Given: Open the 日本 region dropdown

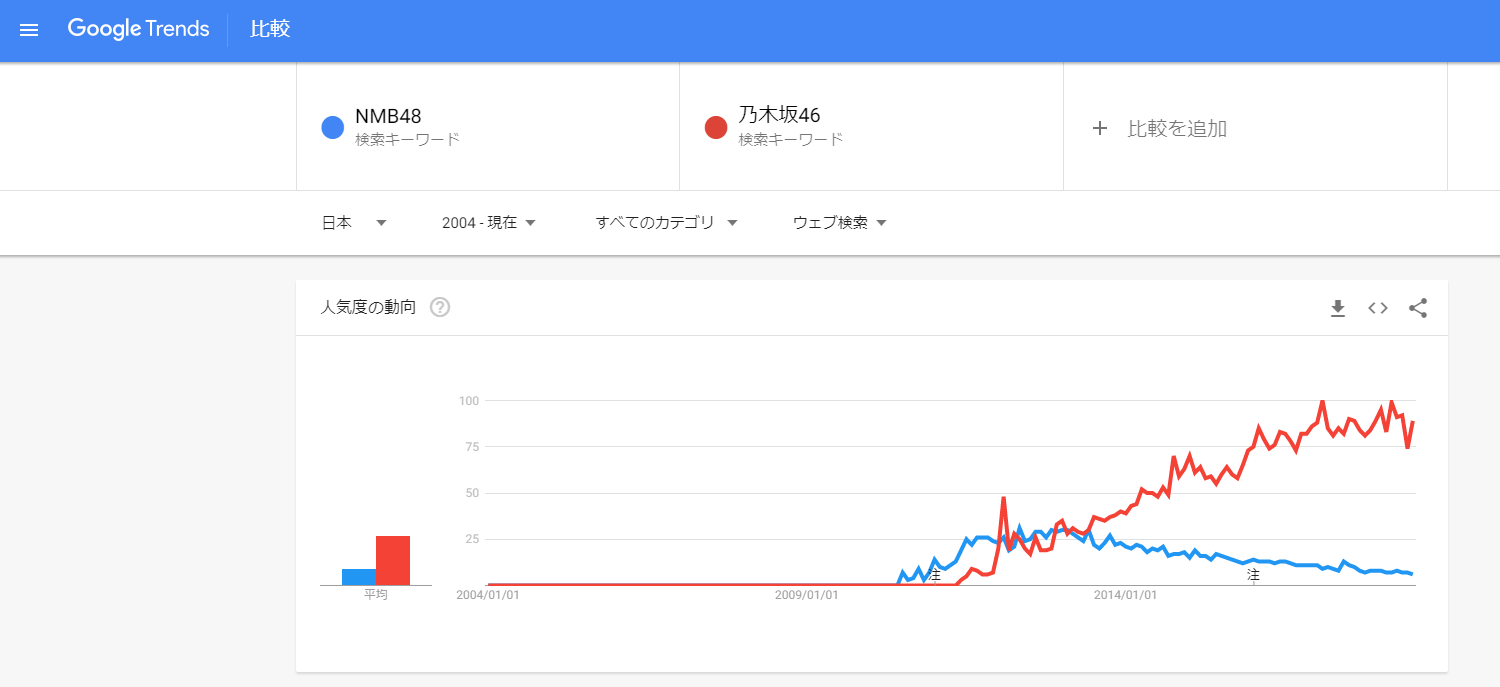Looking at the screenshot, I should click(x=354, y=223).
